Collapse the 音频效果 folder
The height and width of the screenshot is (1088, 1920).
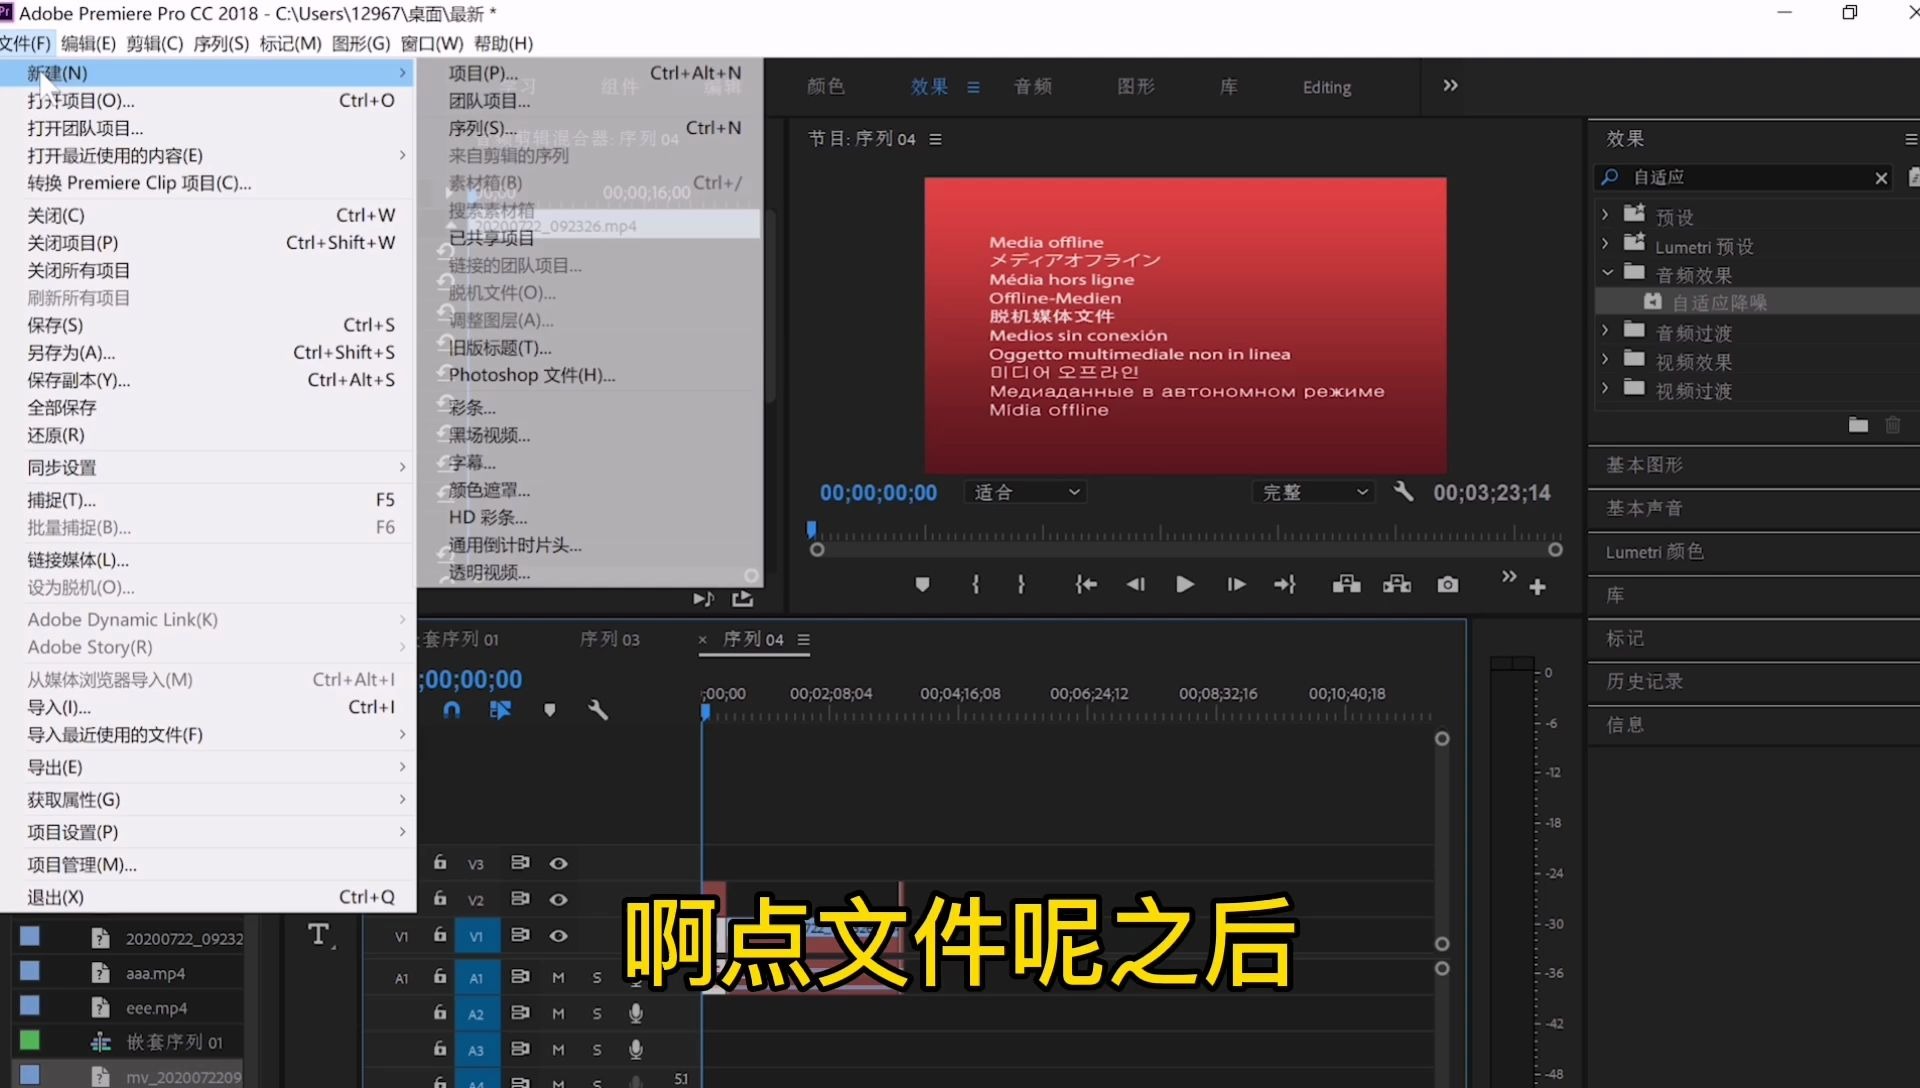[x=1607, y=272]
